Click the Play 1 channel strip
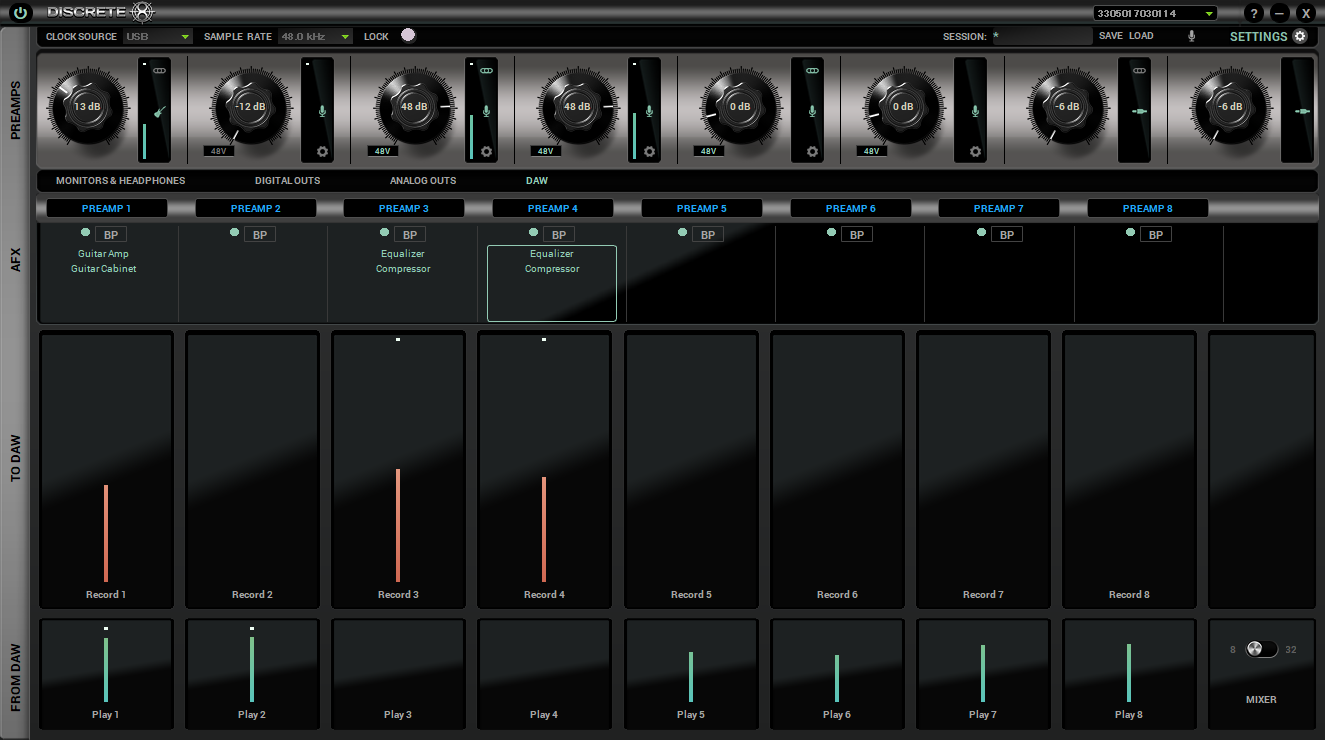The width and height of the screenshot is (1325, 740). tap(106, 675)
